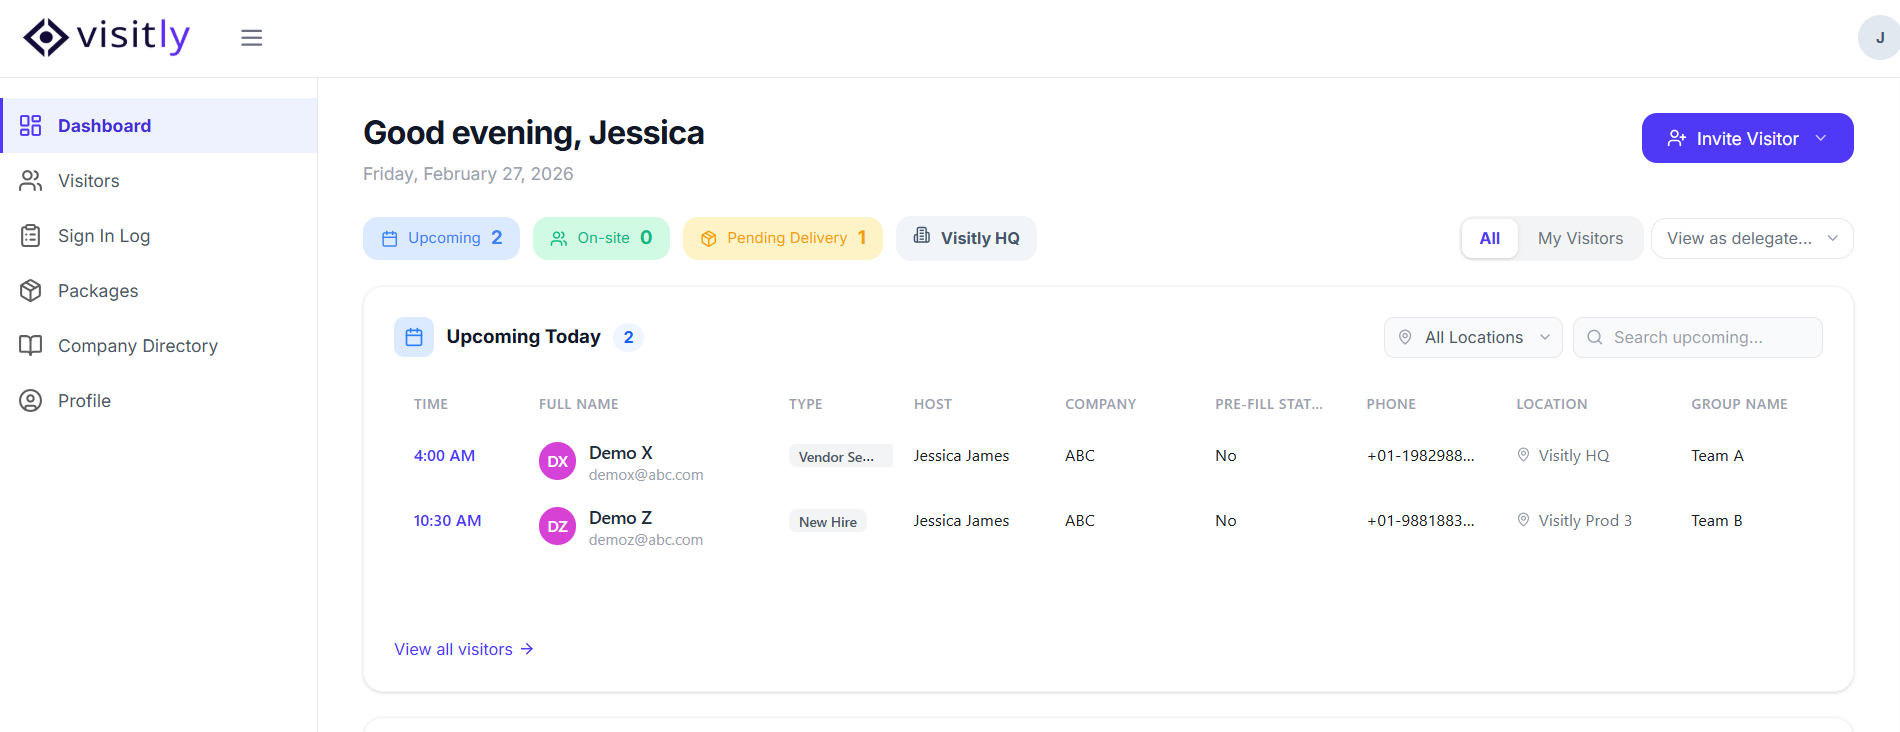Click 10:30 AM time entry

[447, 520]
